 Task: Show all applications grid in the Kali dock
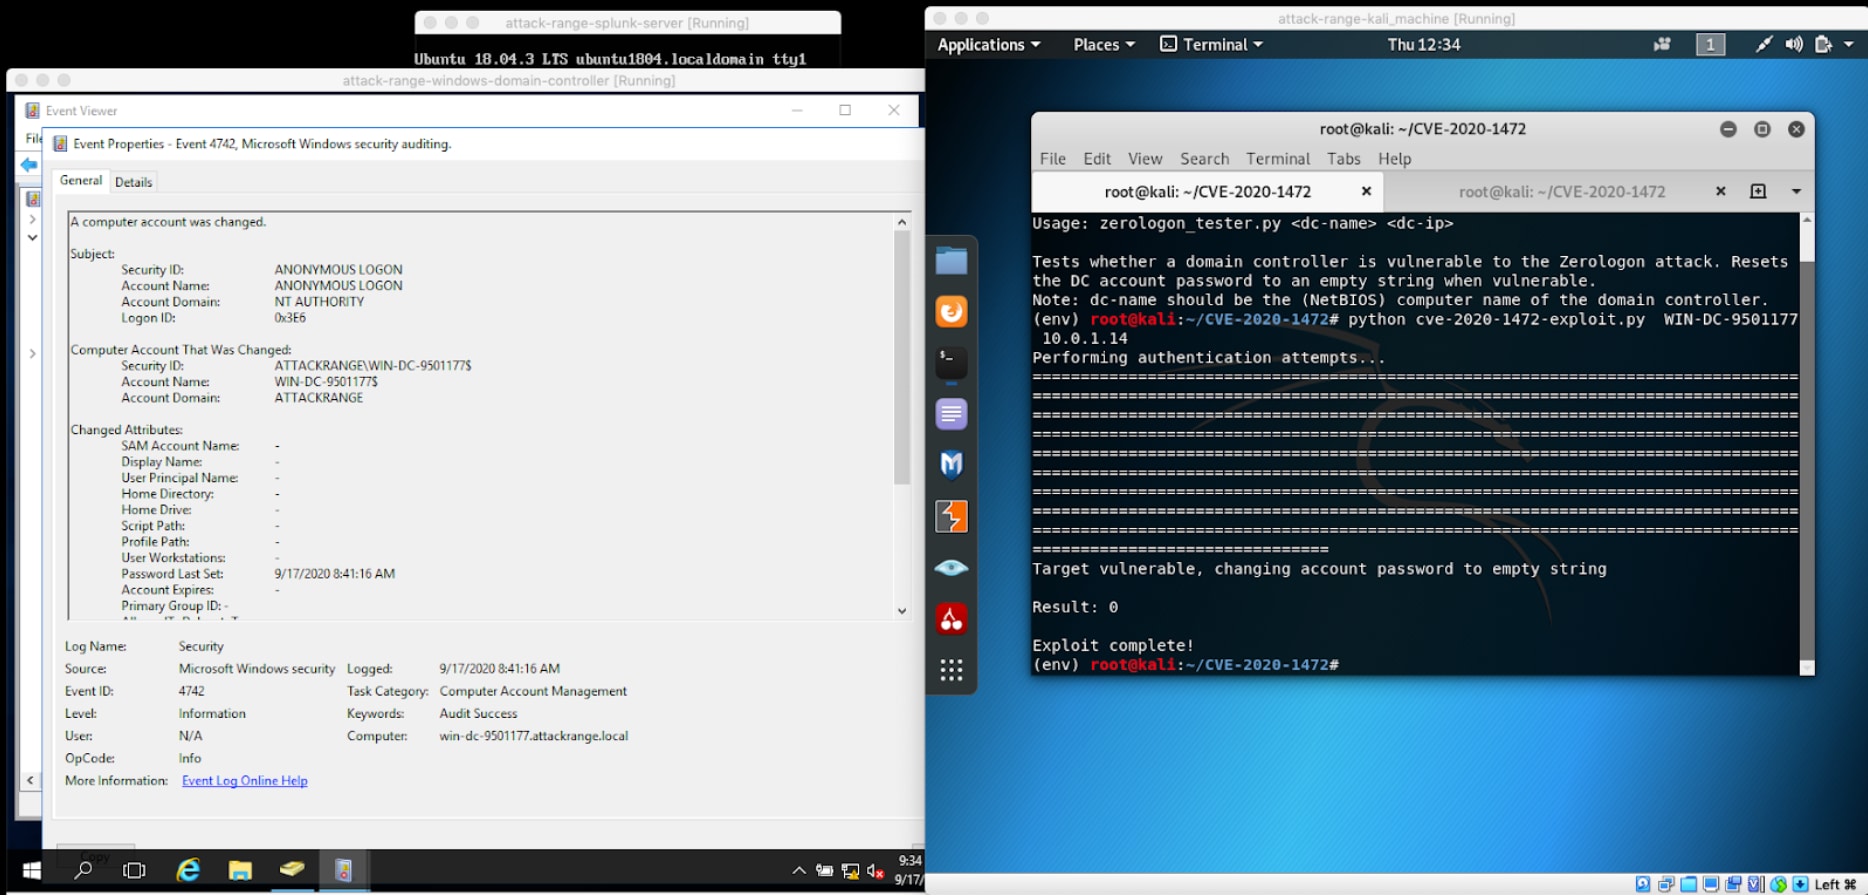click(x=951, y=669)
